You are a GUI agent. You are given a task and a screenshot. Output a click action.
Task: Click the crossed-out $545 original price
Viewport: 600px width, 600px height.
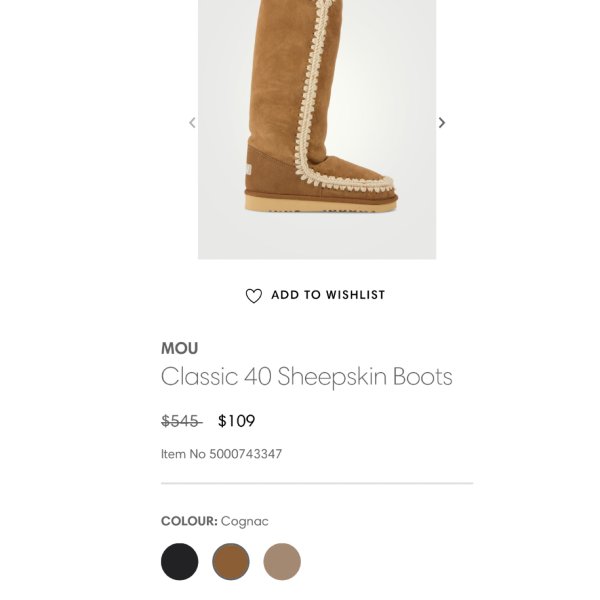coord(181,421)
